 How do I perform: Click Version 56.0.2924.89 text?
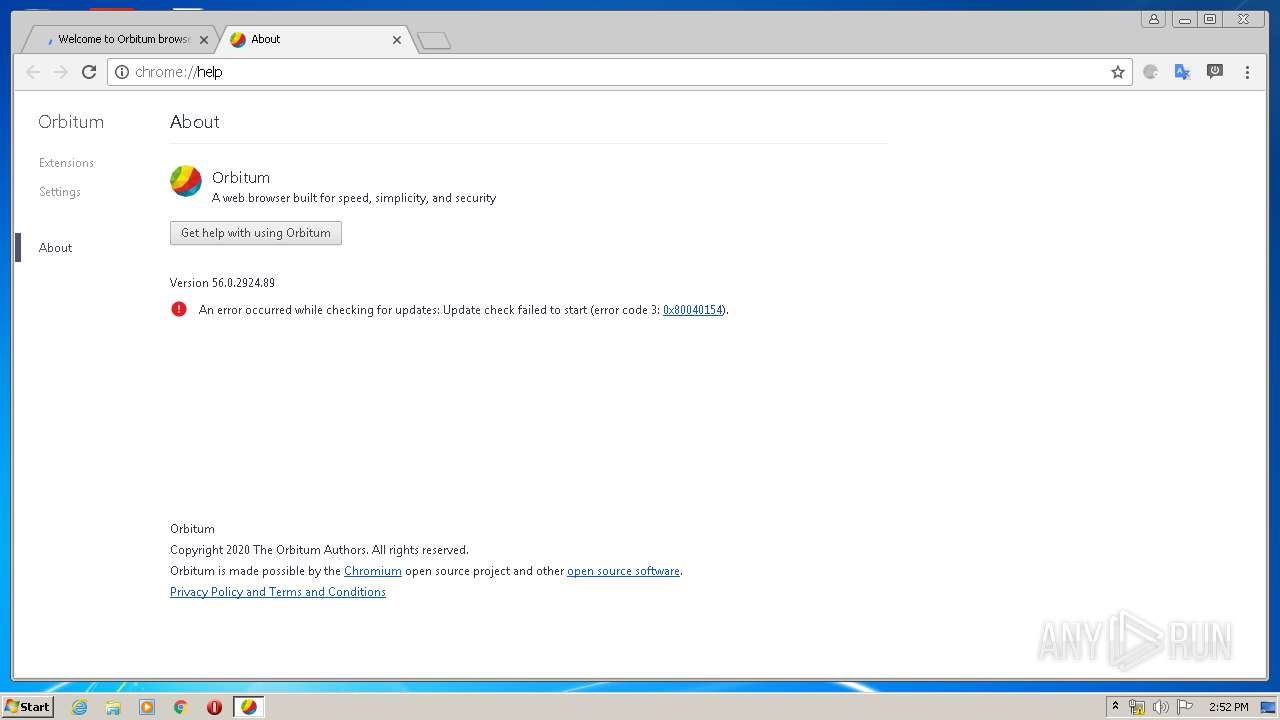coord(222,283)
